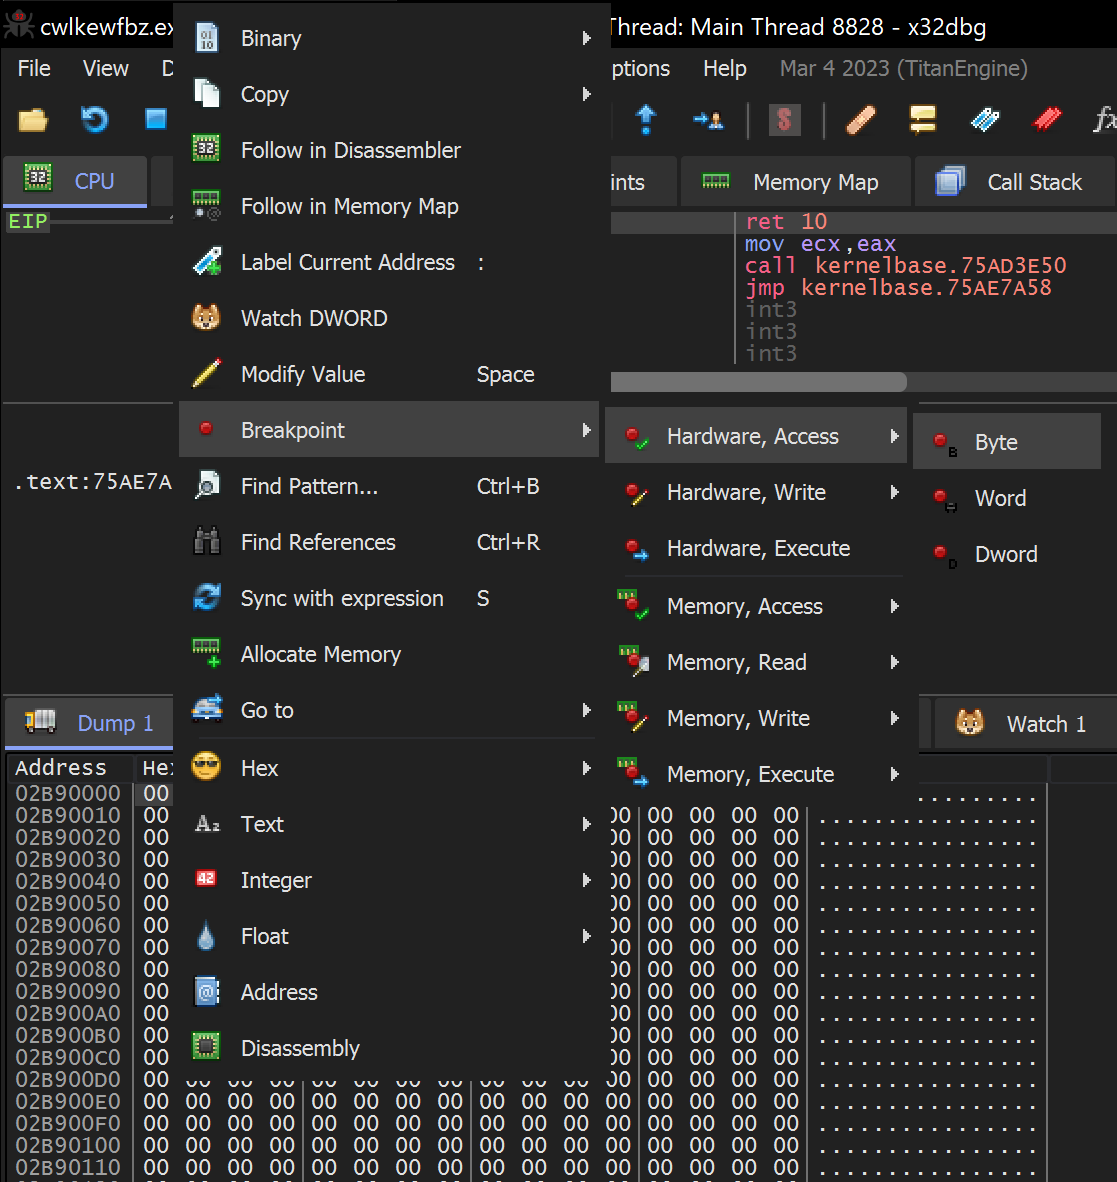Click the Find References binoculars icon

[x=207, y=541]
